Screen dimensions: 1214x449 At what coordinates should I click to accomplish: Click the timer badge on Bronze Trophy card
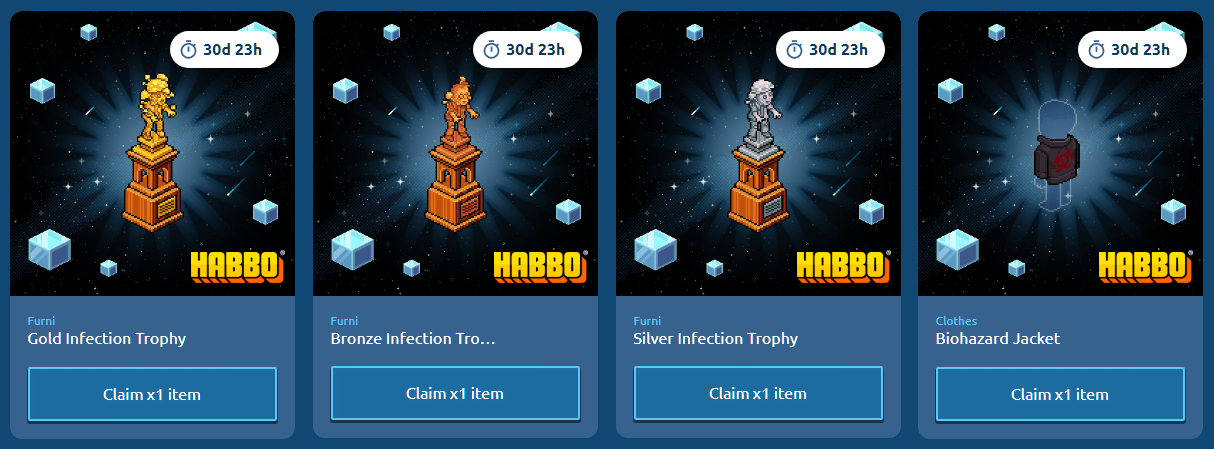coord(527,49)
